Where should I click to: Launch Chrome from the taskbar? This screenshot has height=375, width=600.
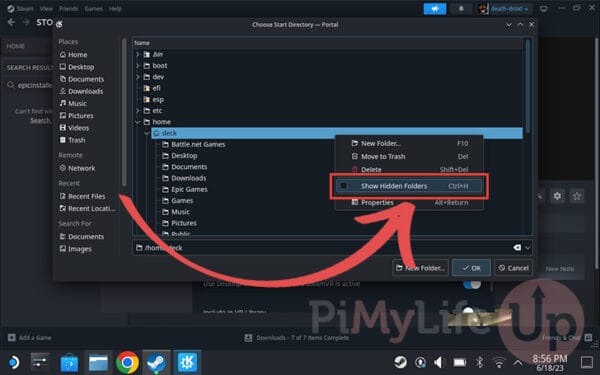pos(127,362)
